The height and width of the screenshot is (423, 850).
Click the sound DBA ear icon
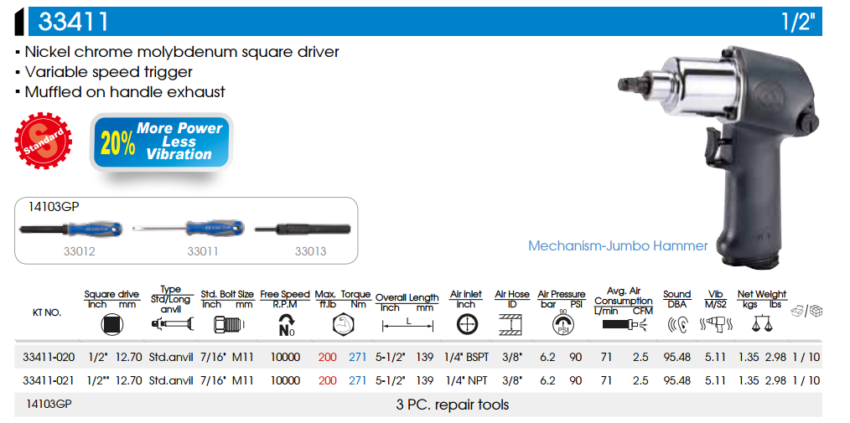[x=676, y=324]
